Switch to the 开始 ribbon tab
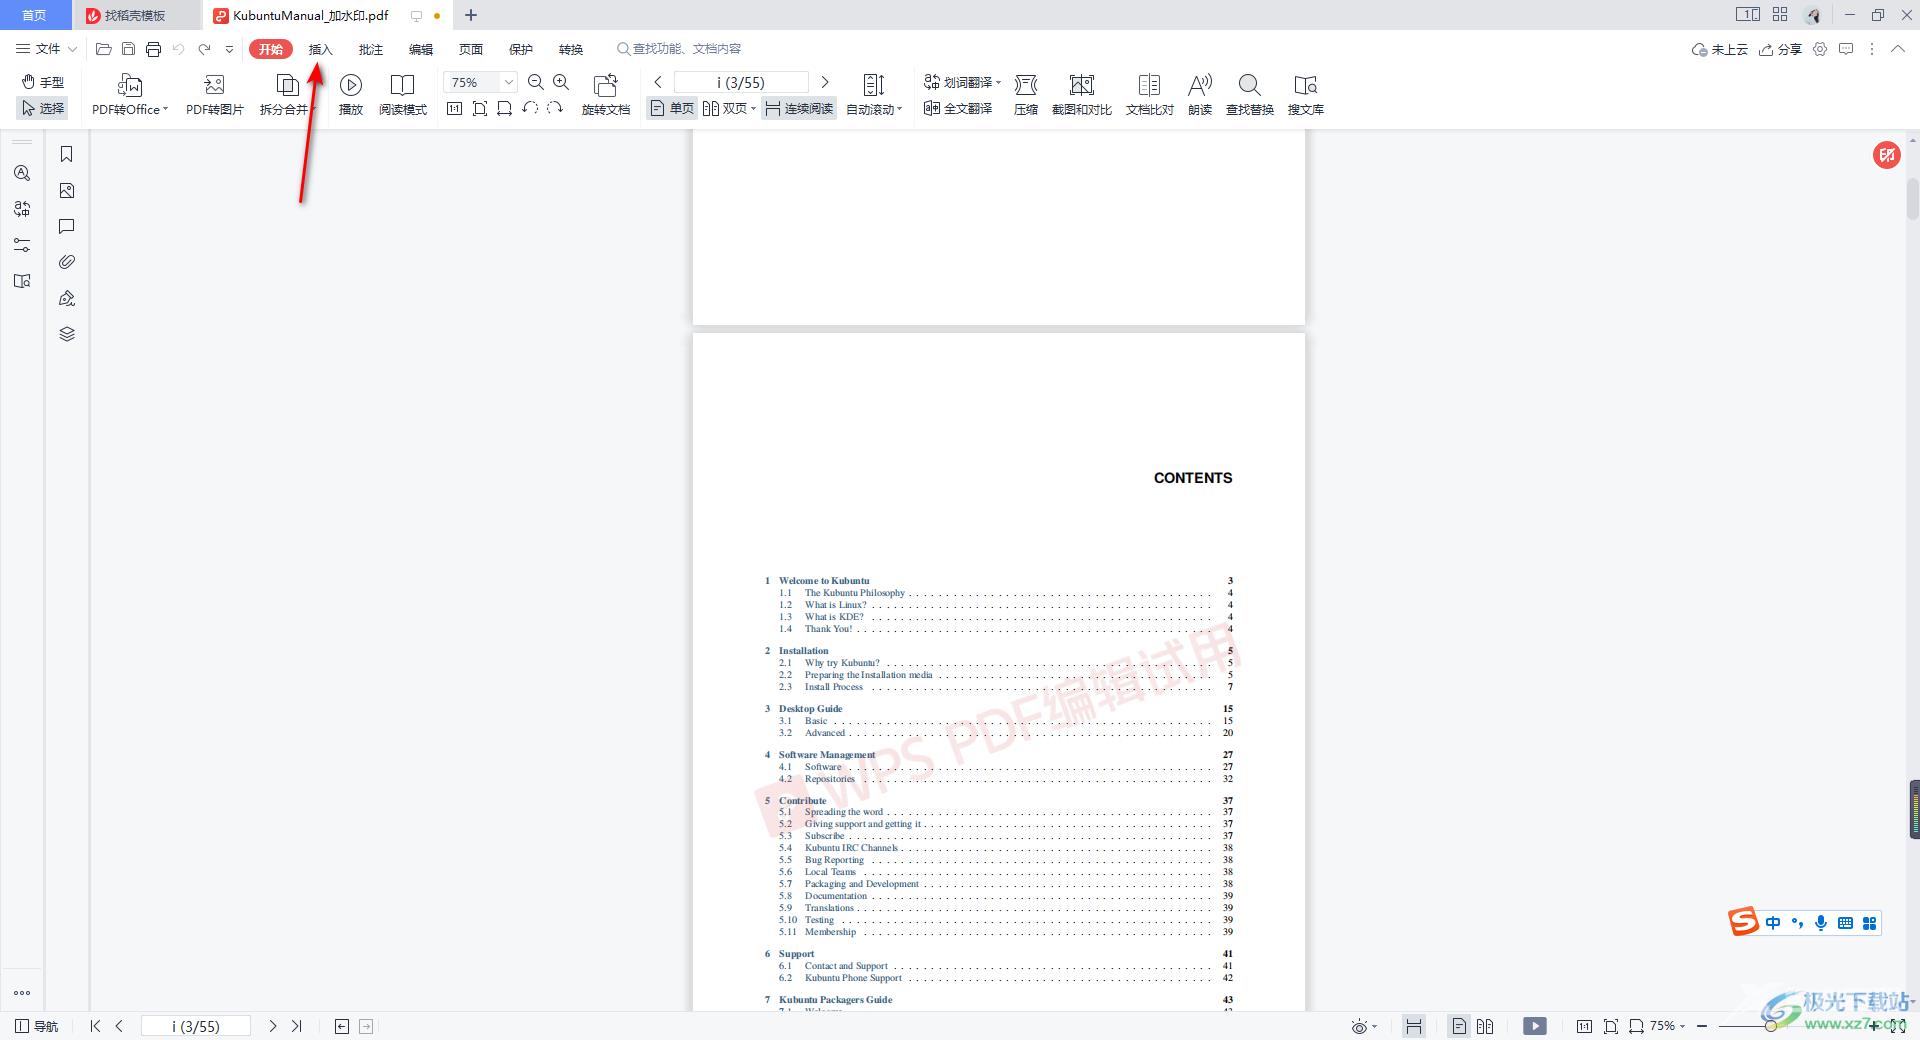Image resolution: width=1920 pixels, height=1040 pixels. point(271,49)
